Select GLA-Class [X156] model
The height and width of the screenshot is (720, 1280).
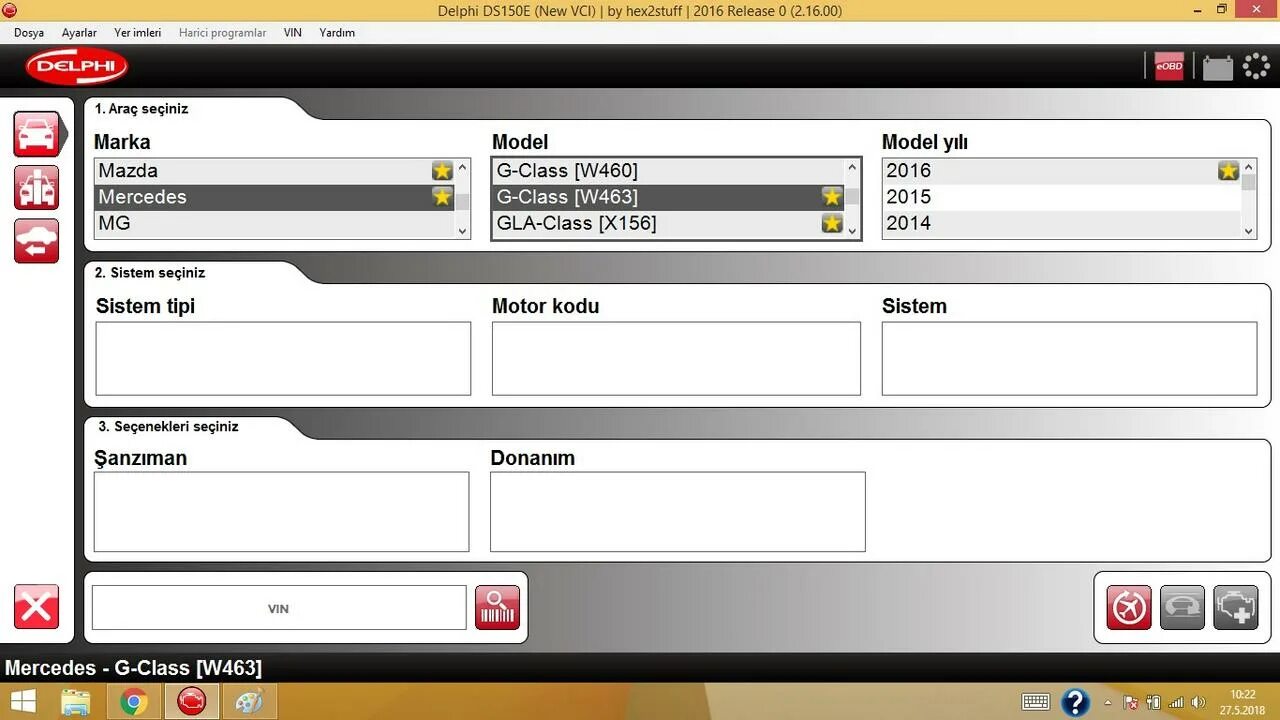click(x=668, y=223)
